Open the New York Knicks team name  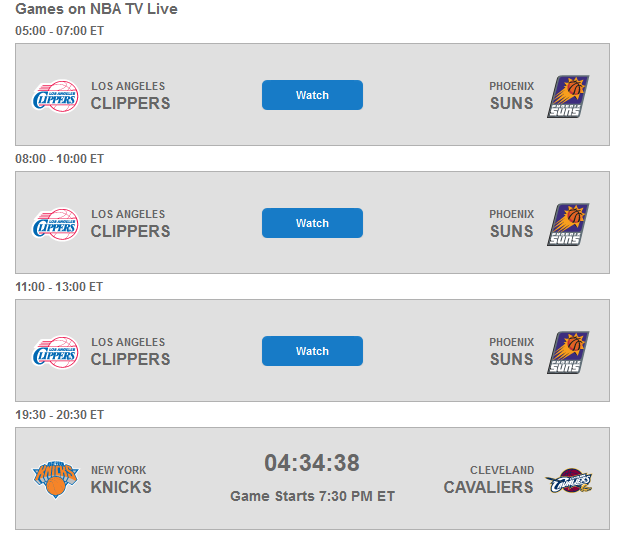coord(121,479)
